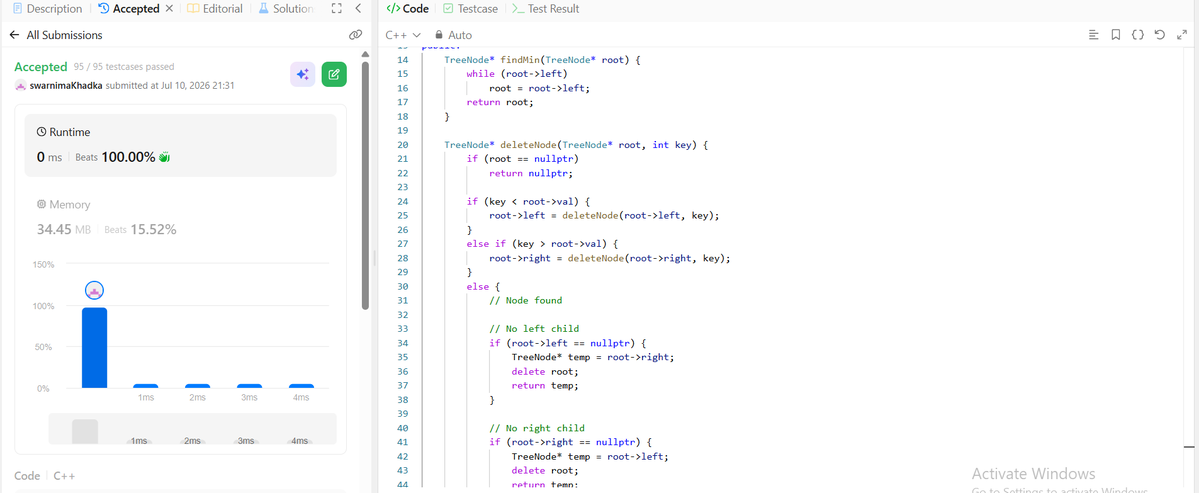The height and width of the screenshot is (493, 1199).
Task: Go back to All Submissions
Action: point(56,35)
